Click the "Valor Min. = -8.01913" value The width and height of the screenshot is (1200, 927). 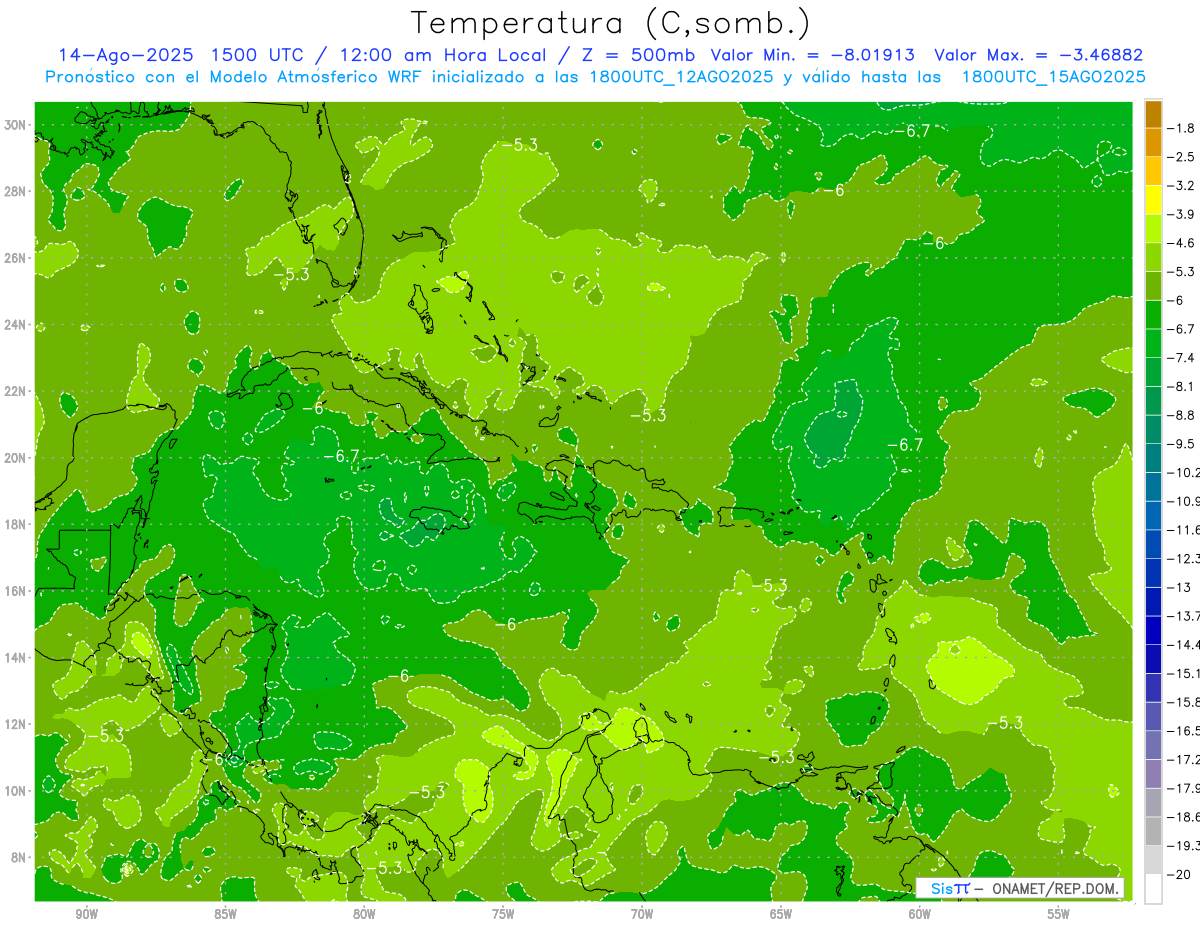point(815,55)
